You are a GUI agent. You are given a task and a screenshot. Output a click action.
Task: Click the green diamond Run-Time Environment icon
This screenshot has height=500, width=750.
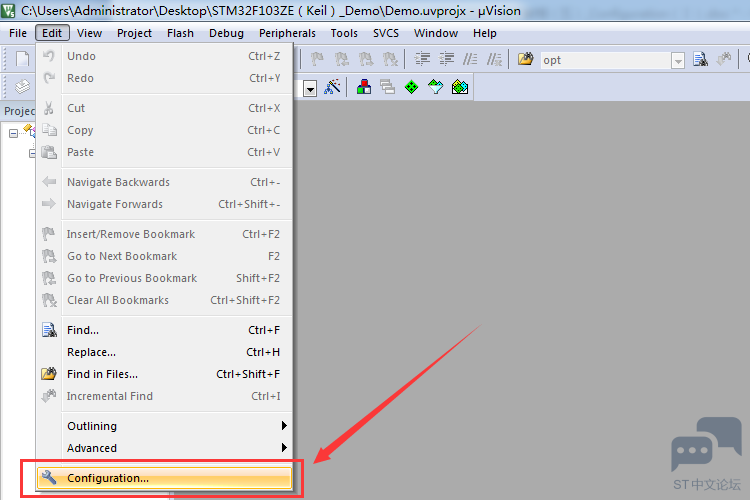coord(411,87)
